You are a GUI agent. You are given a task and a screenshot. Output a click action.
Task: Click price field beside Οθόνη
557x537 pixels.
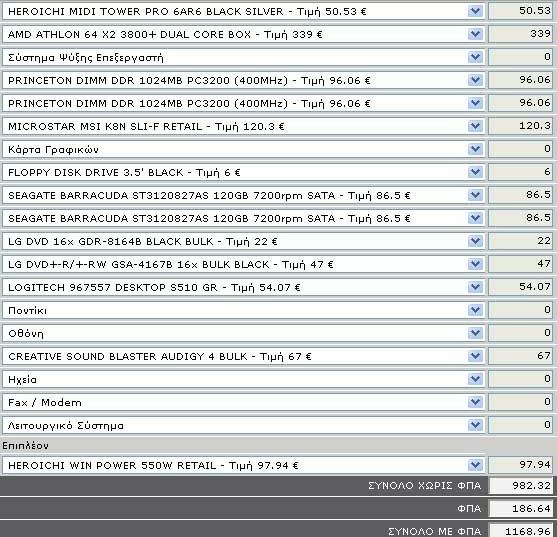click(520, 333)
